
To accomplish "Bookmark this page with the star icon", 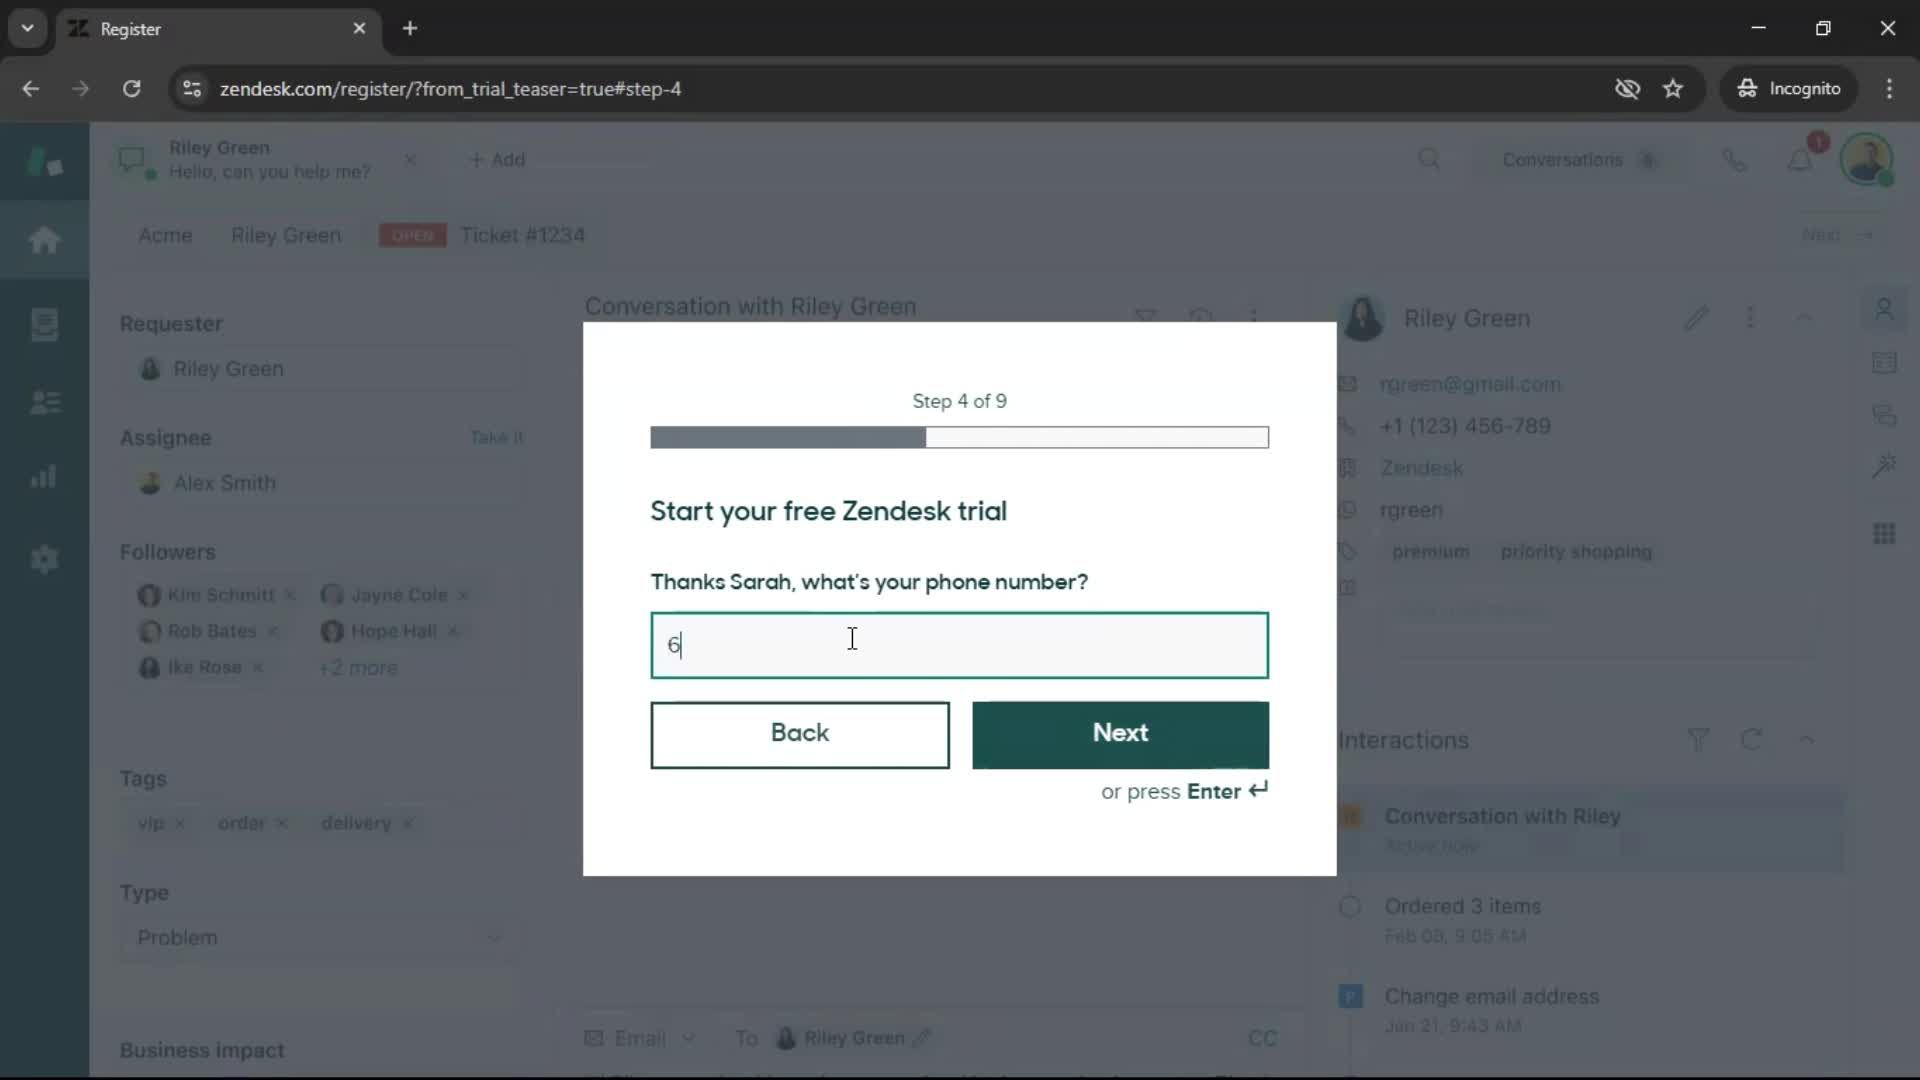I will 1673,89.
